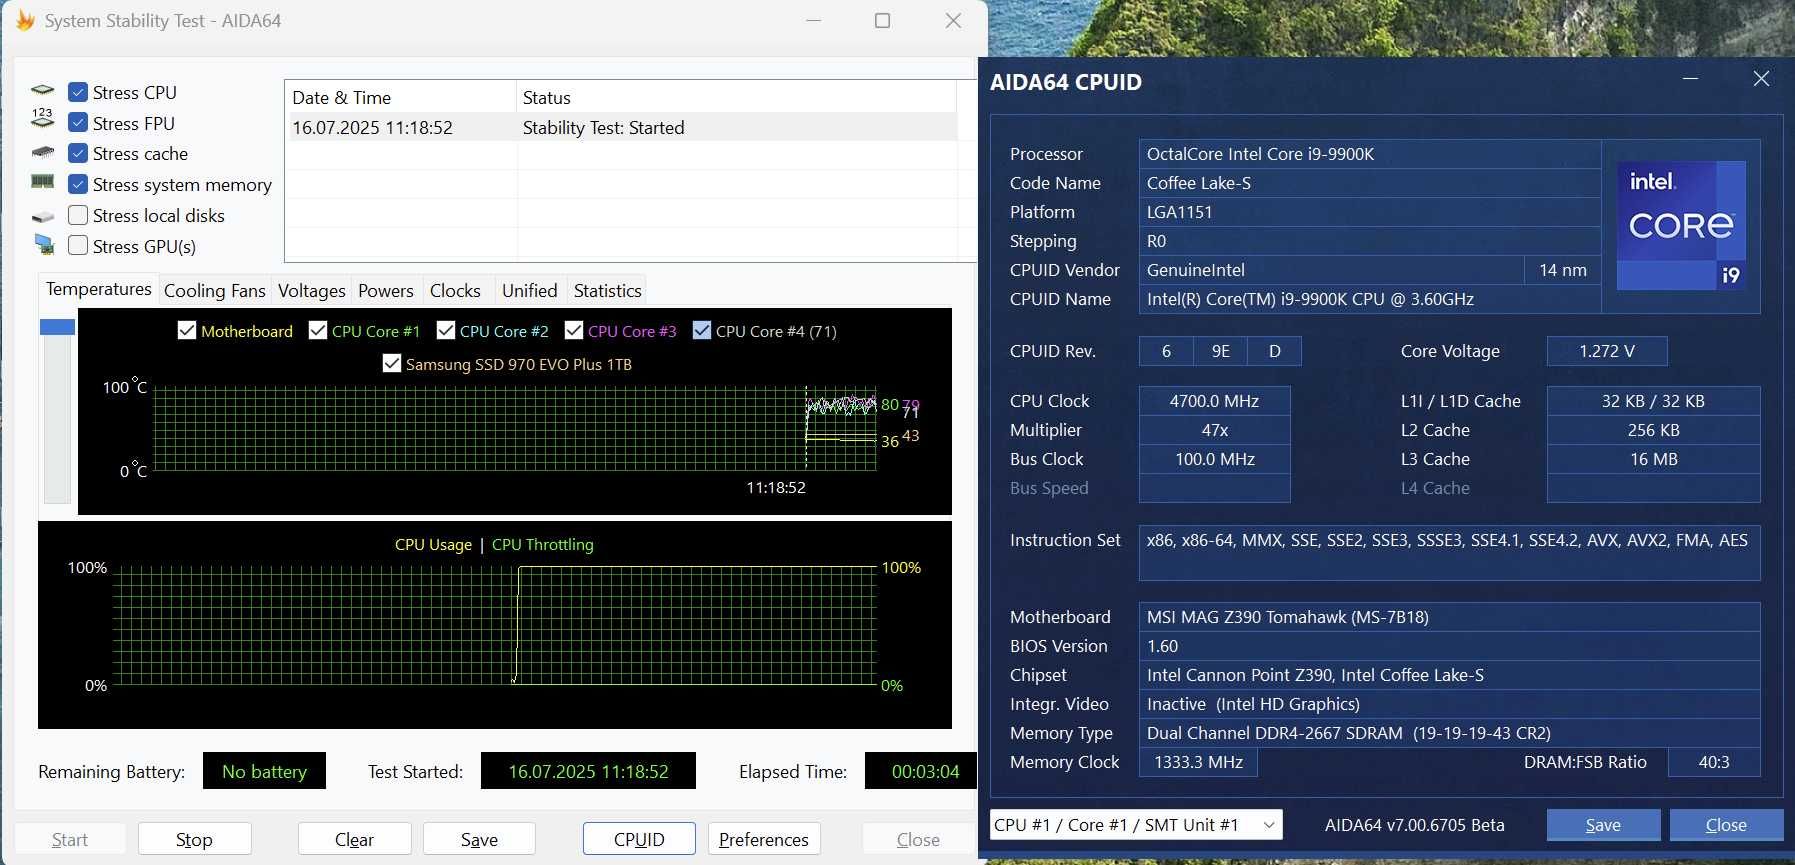Image resolution: width=1795 pixels, height=865 pixels.
Task: Click the CPUID button
Action: tap(639, 839)
